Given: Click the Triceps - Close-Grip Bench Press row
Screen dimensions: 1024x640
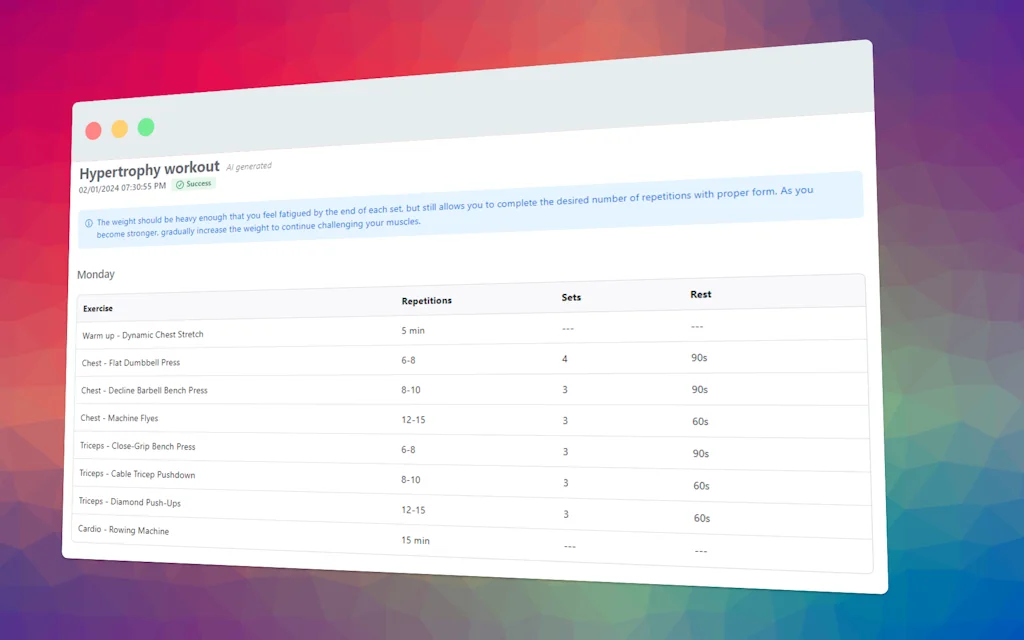Looking at the screenshot, I should 137,446.
